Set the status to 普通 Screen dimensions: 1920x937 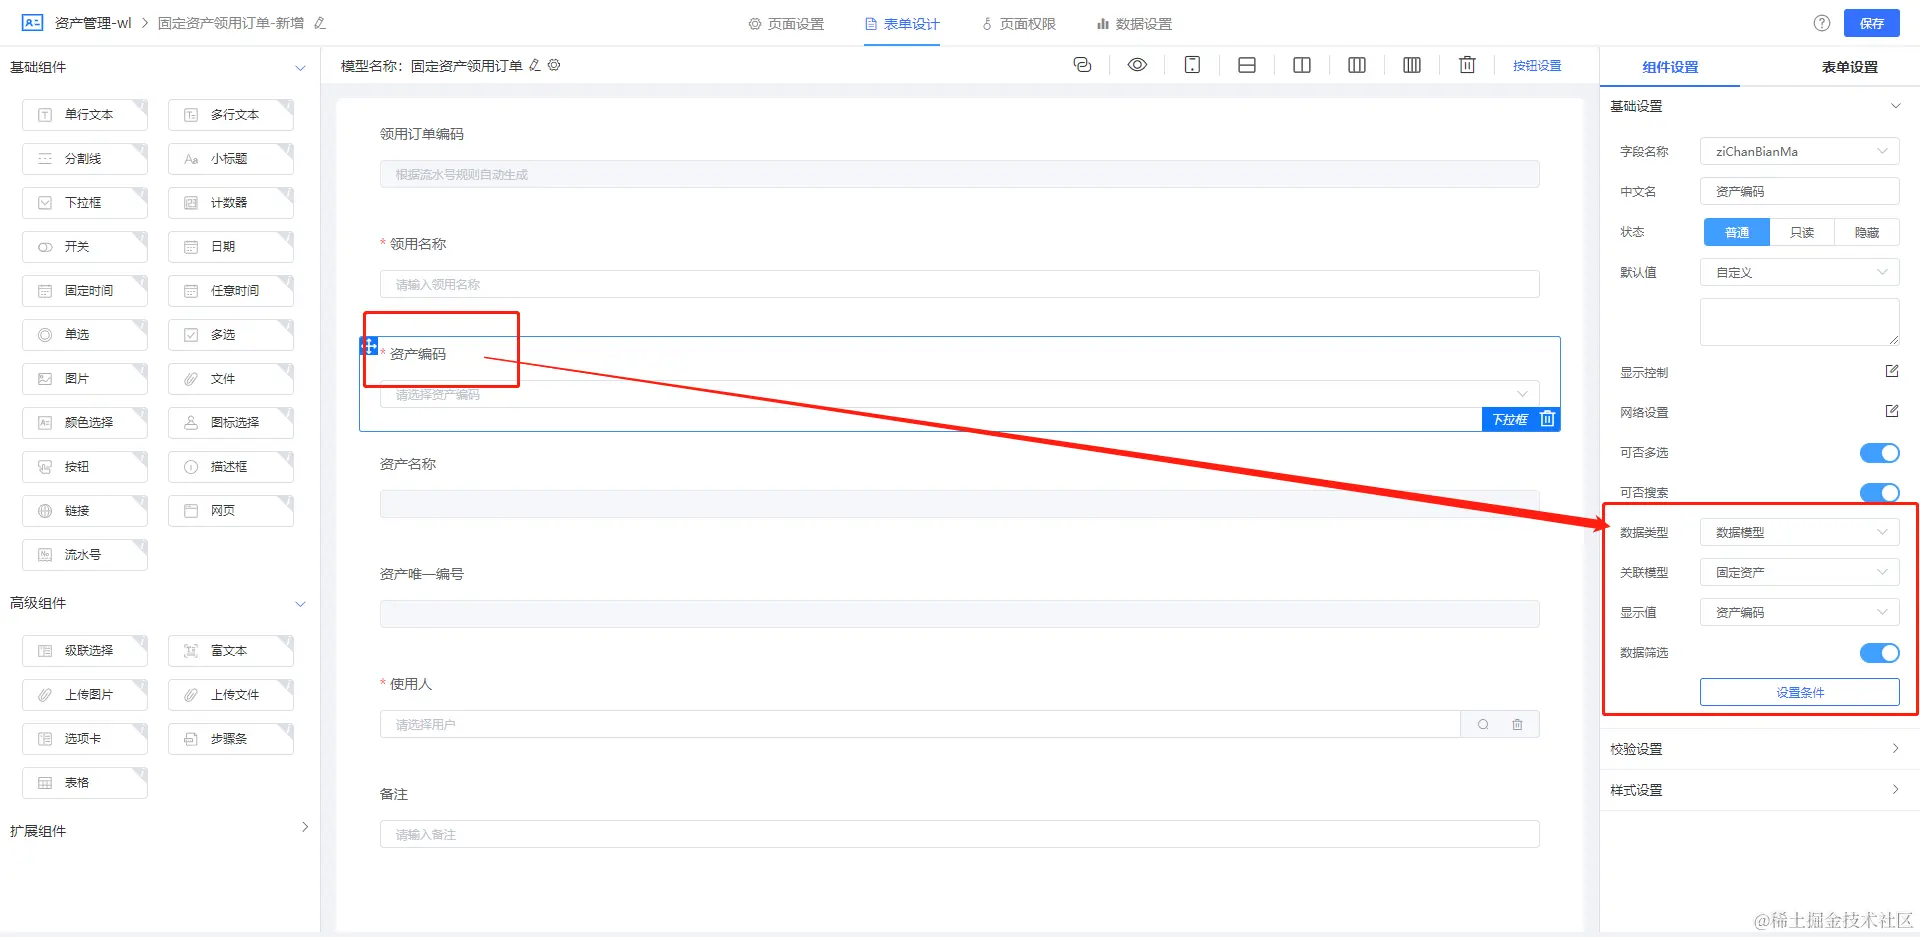pos(1737,232)
